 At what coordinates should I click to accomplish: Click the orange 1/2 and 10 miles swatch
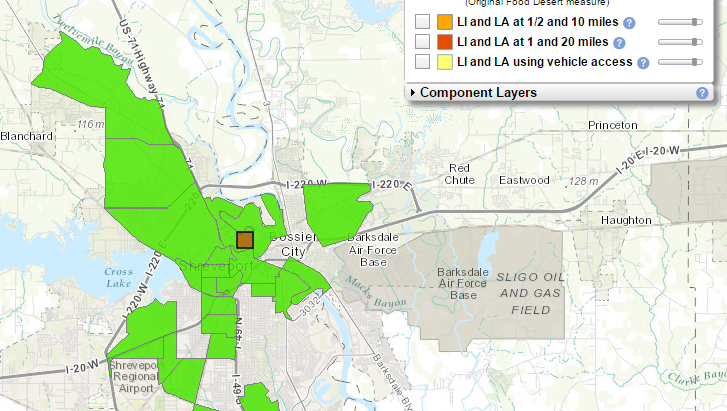(x=444, y=22)
